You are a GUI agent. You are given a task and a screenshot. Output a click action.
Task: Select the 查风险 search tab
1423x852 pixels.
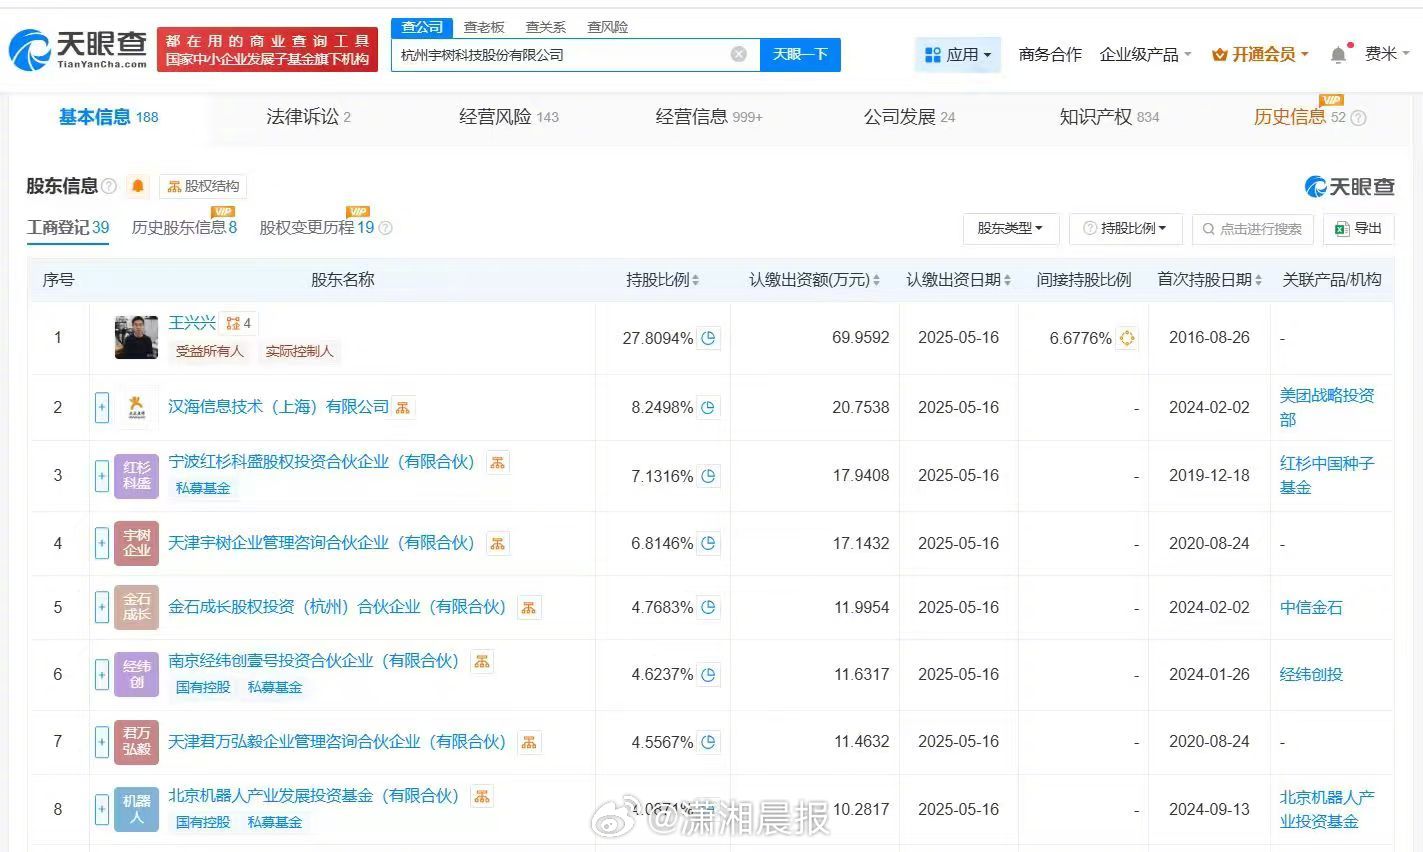click(x=608, y=27)
